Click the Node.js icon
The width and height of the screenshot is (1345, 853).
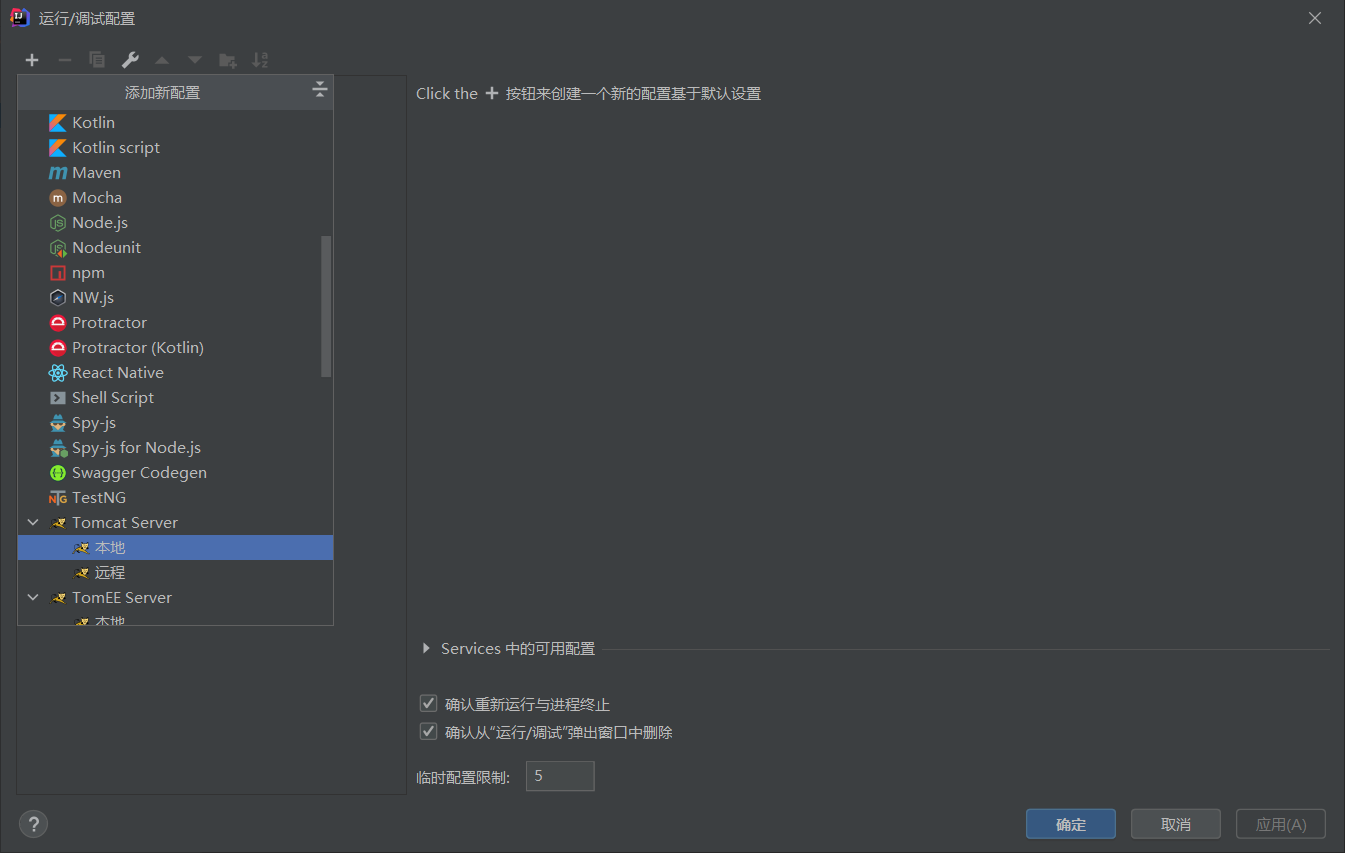click(58, 222)
